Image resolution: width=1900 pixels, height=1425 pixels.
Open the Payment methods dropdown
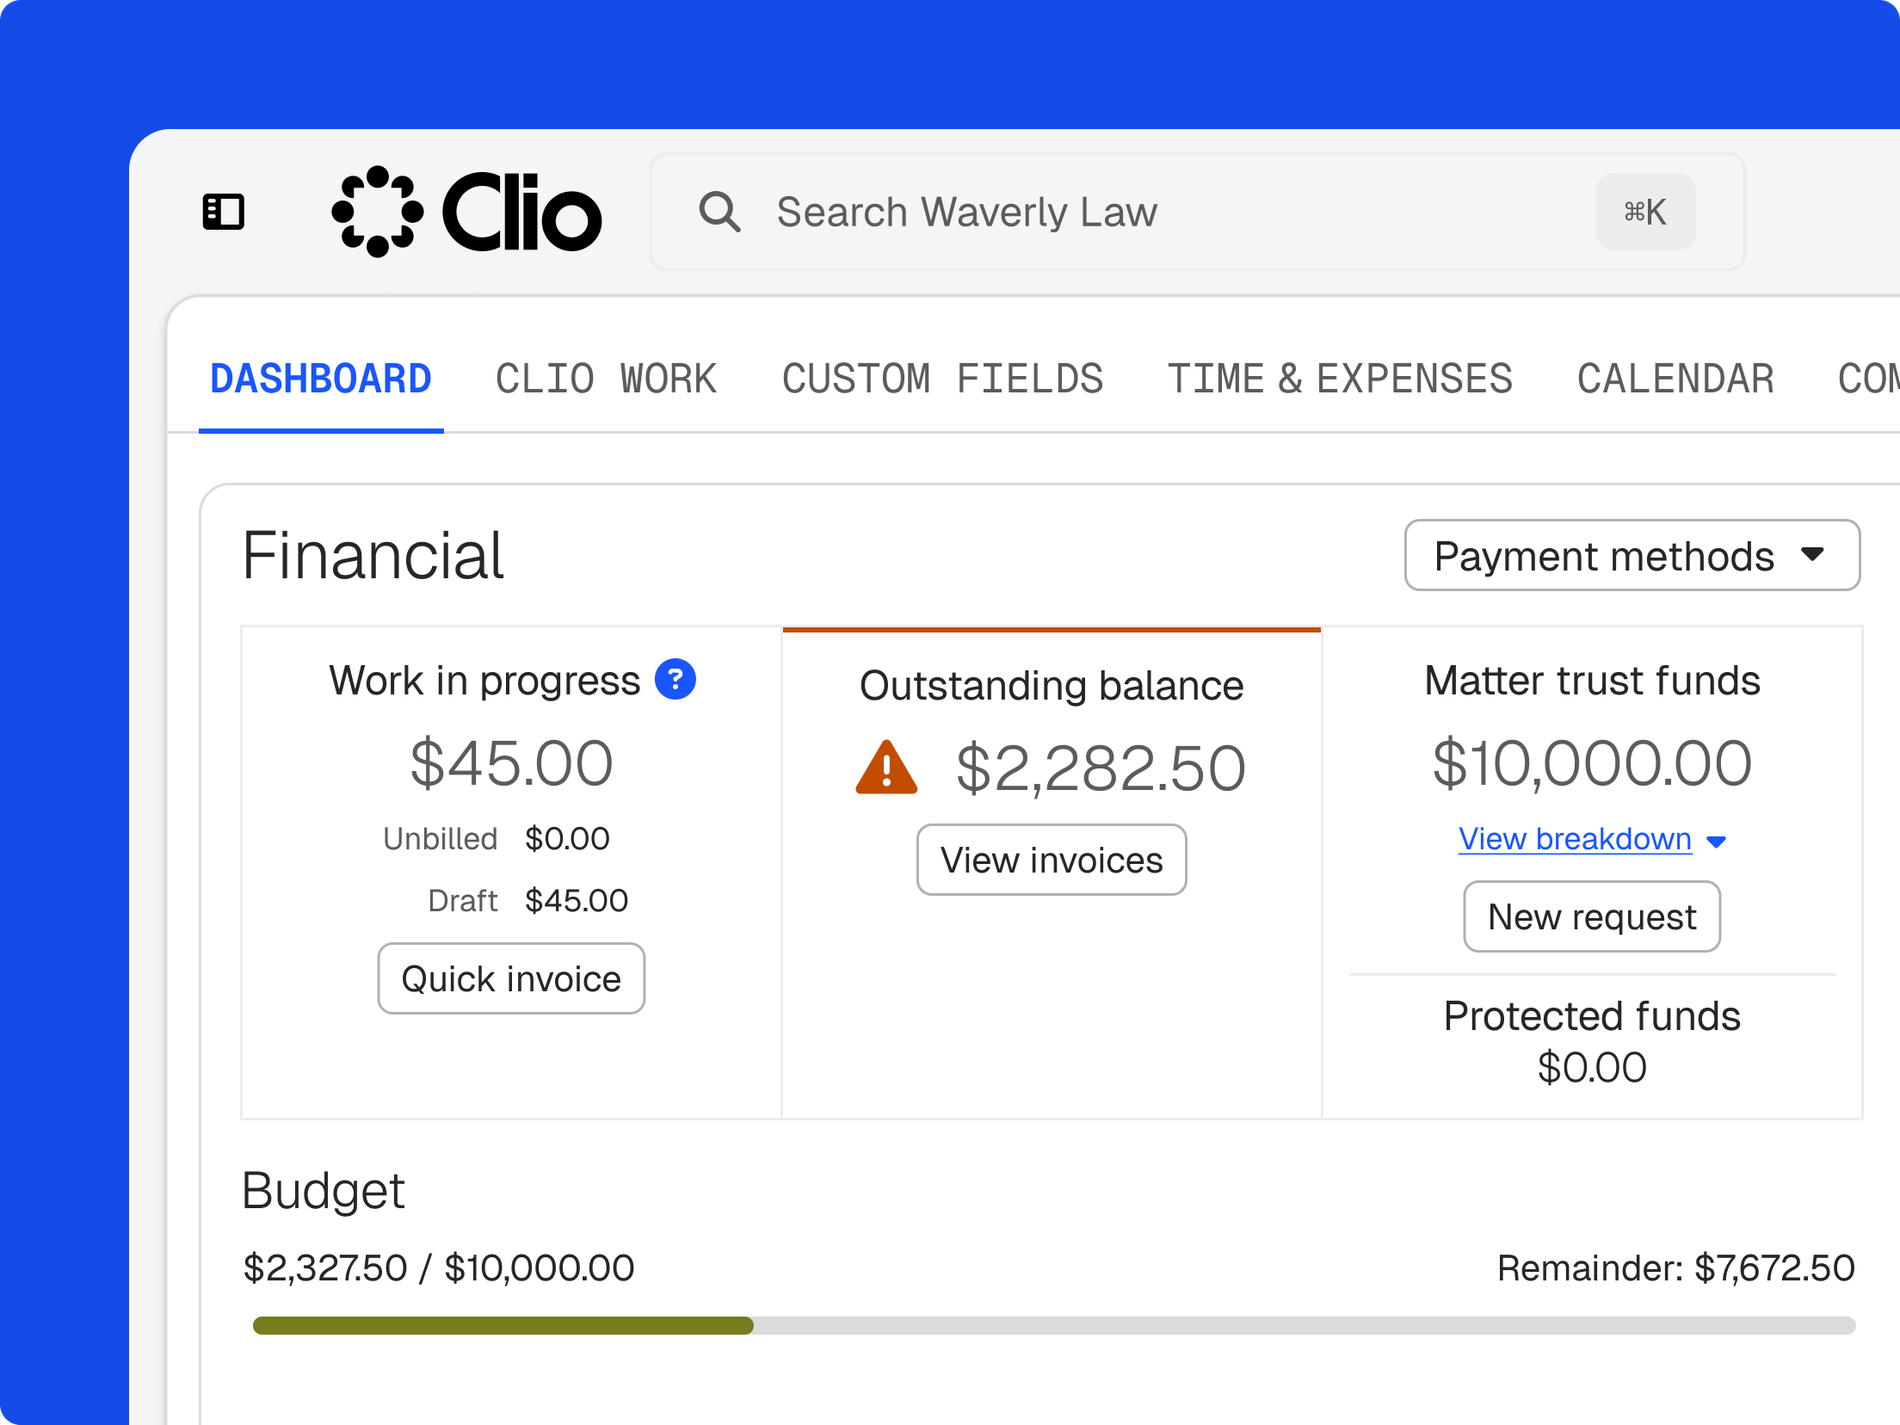1632,555
